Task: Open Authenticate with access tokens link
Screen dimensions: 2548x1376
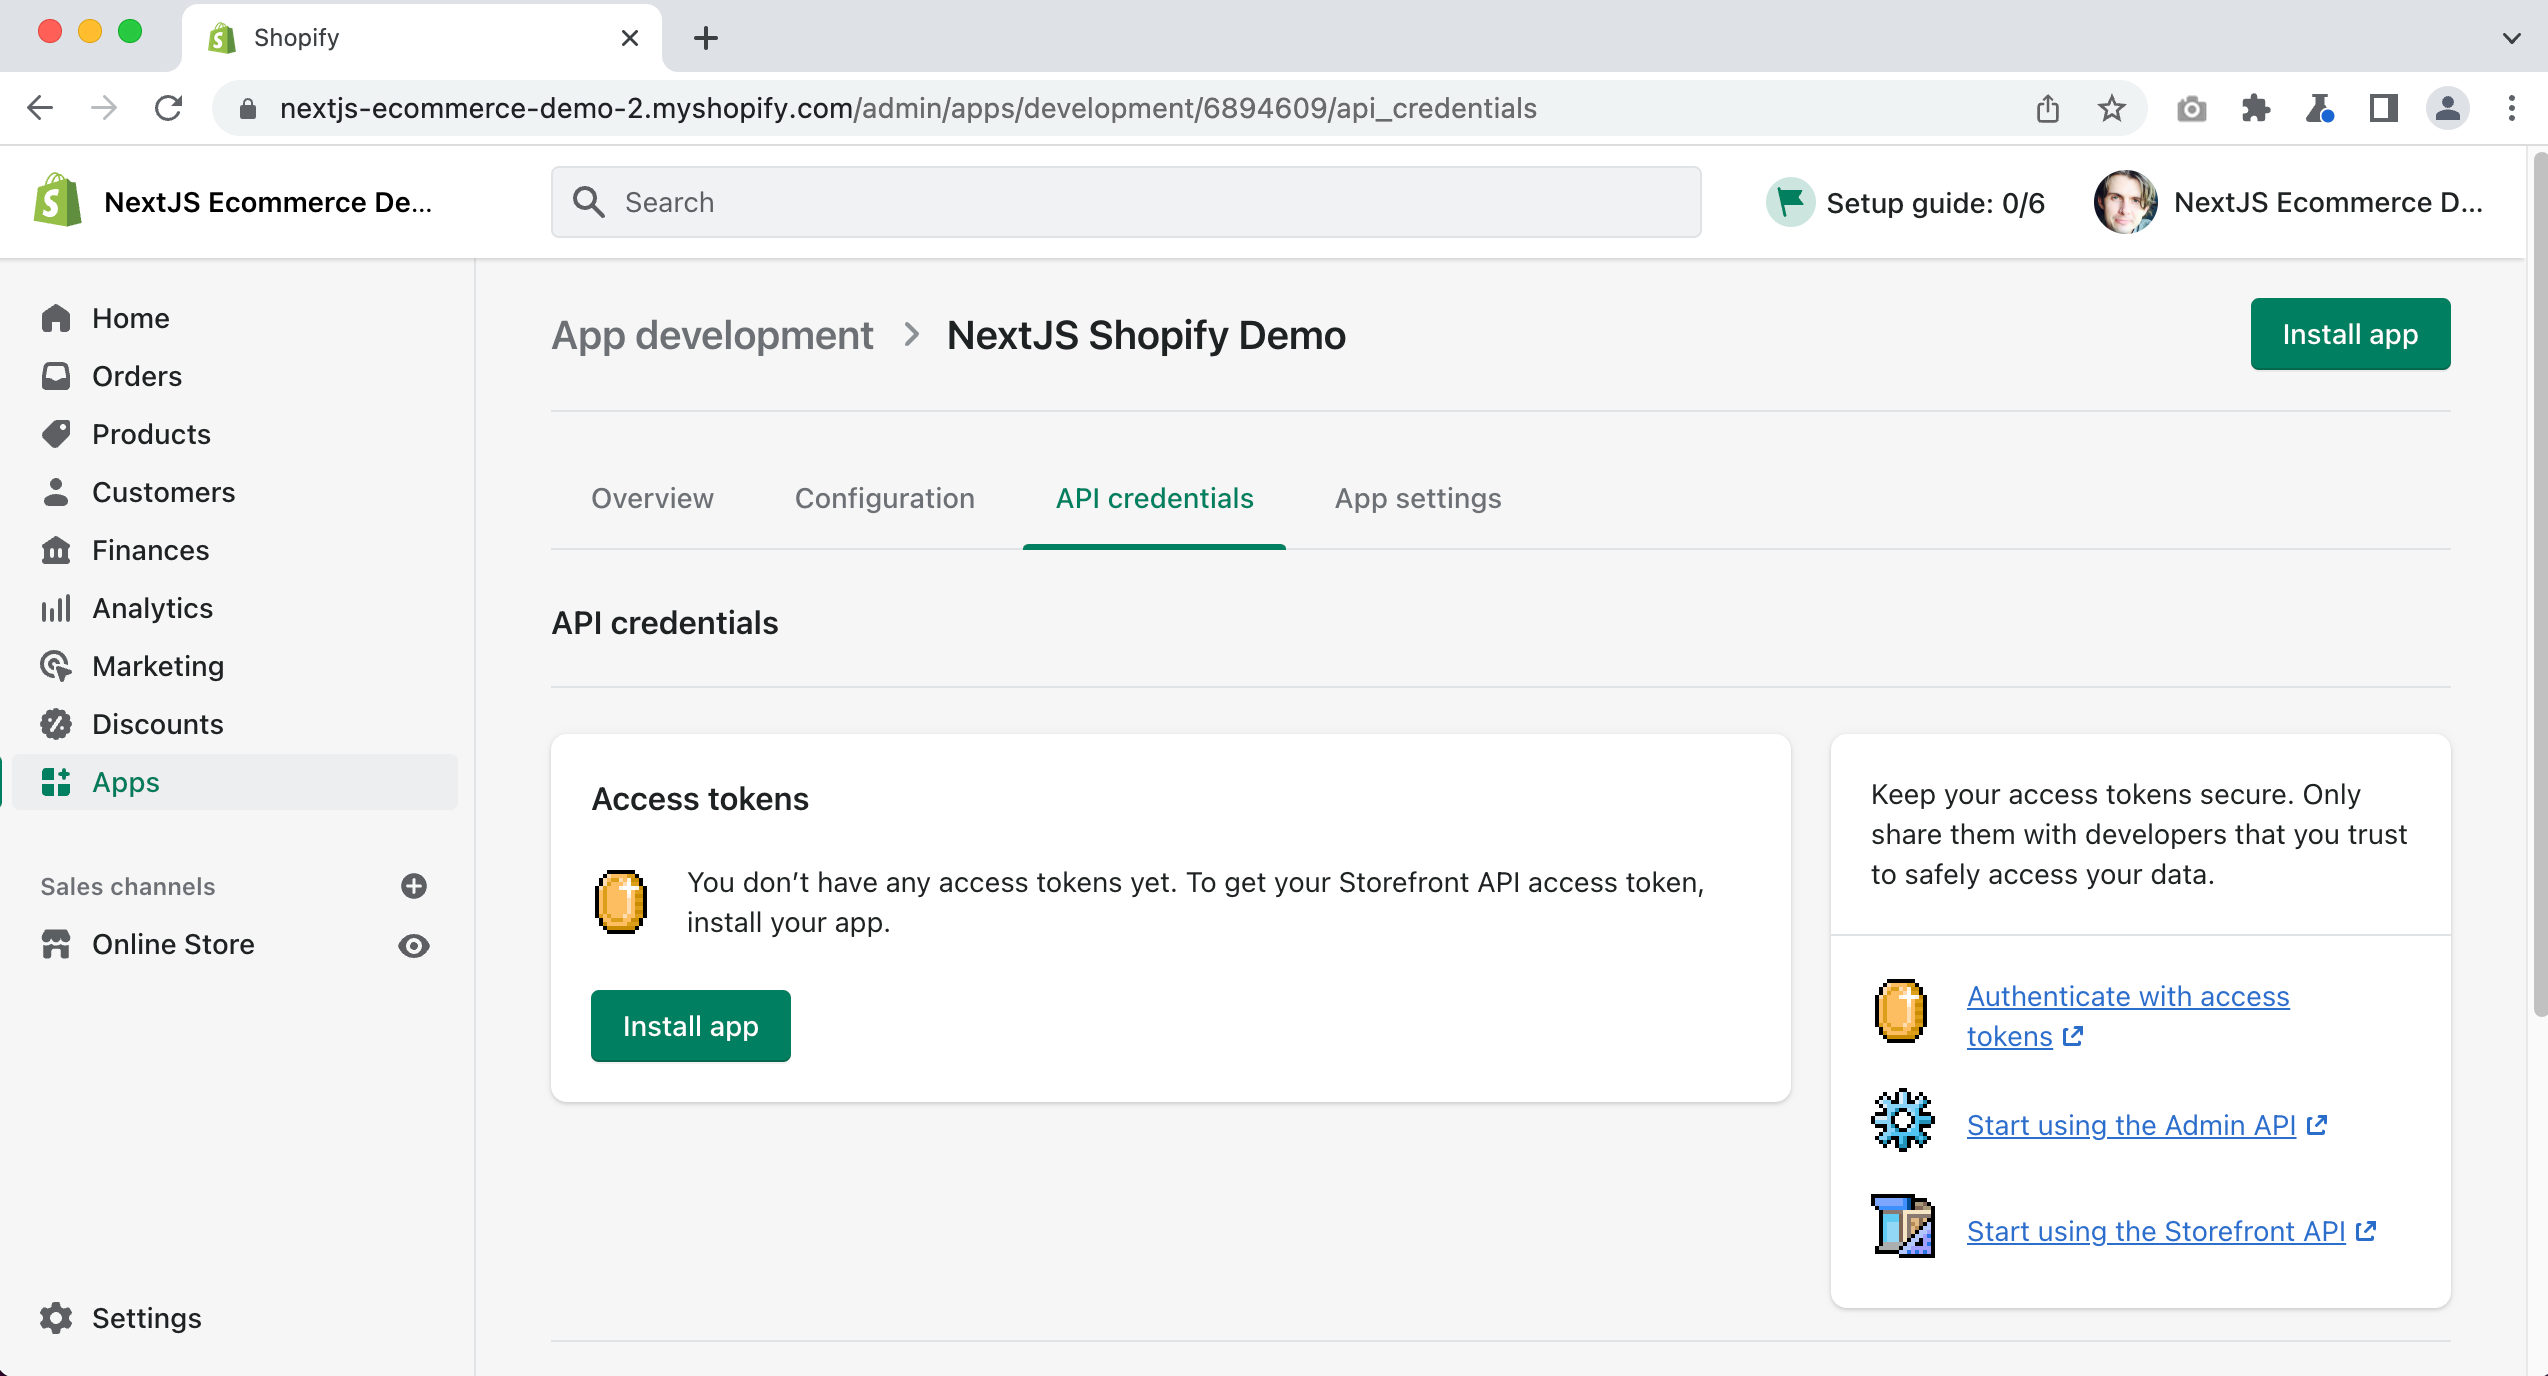Action: (x=2127, y=1016)
